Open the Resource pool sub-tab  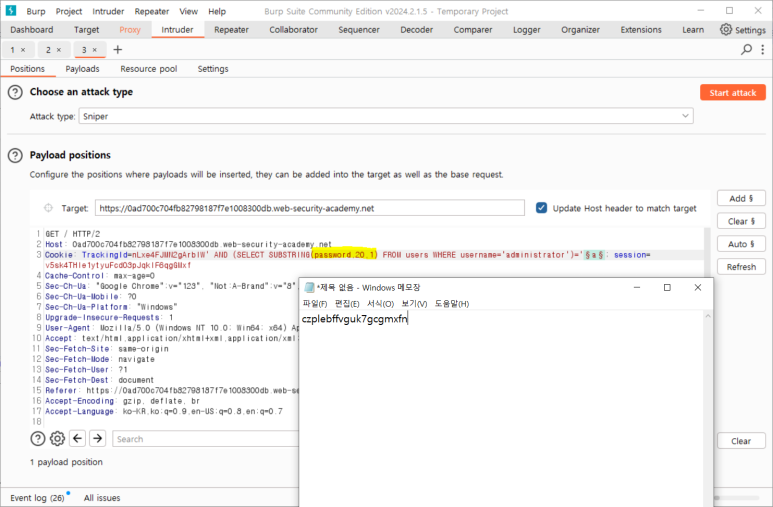[148, 69]
